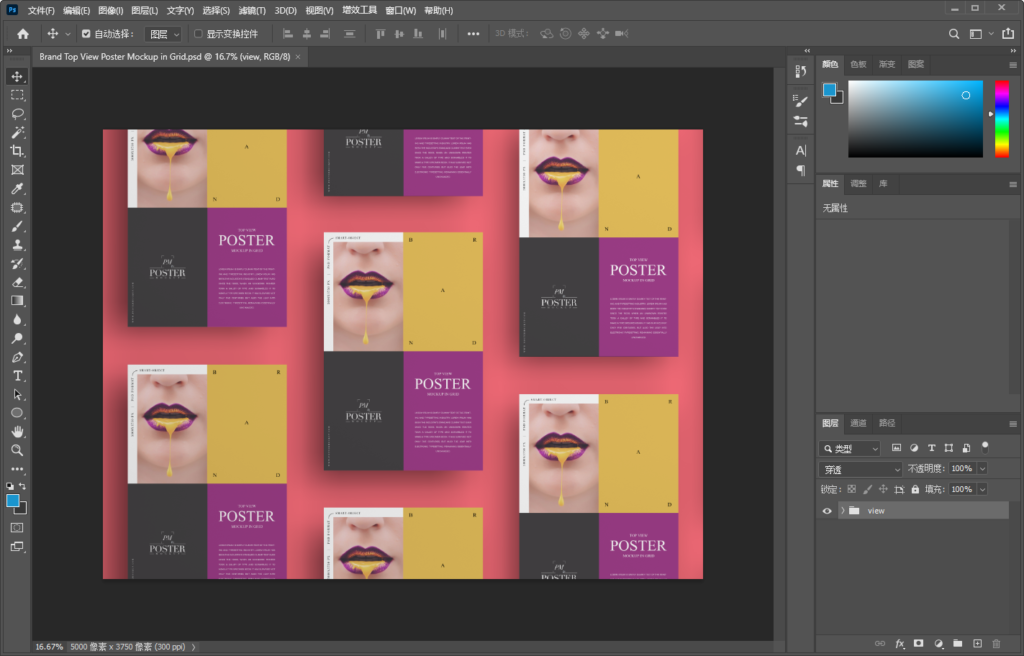Select the Zoom tool
The image size is (1024, 656).
click(x=17, y=450)
